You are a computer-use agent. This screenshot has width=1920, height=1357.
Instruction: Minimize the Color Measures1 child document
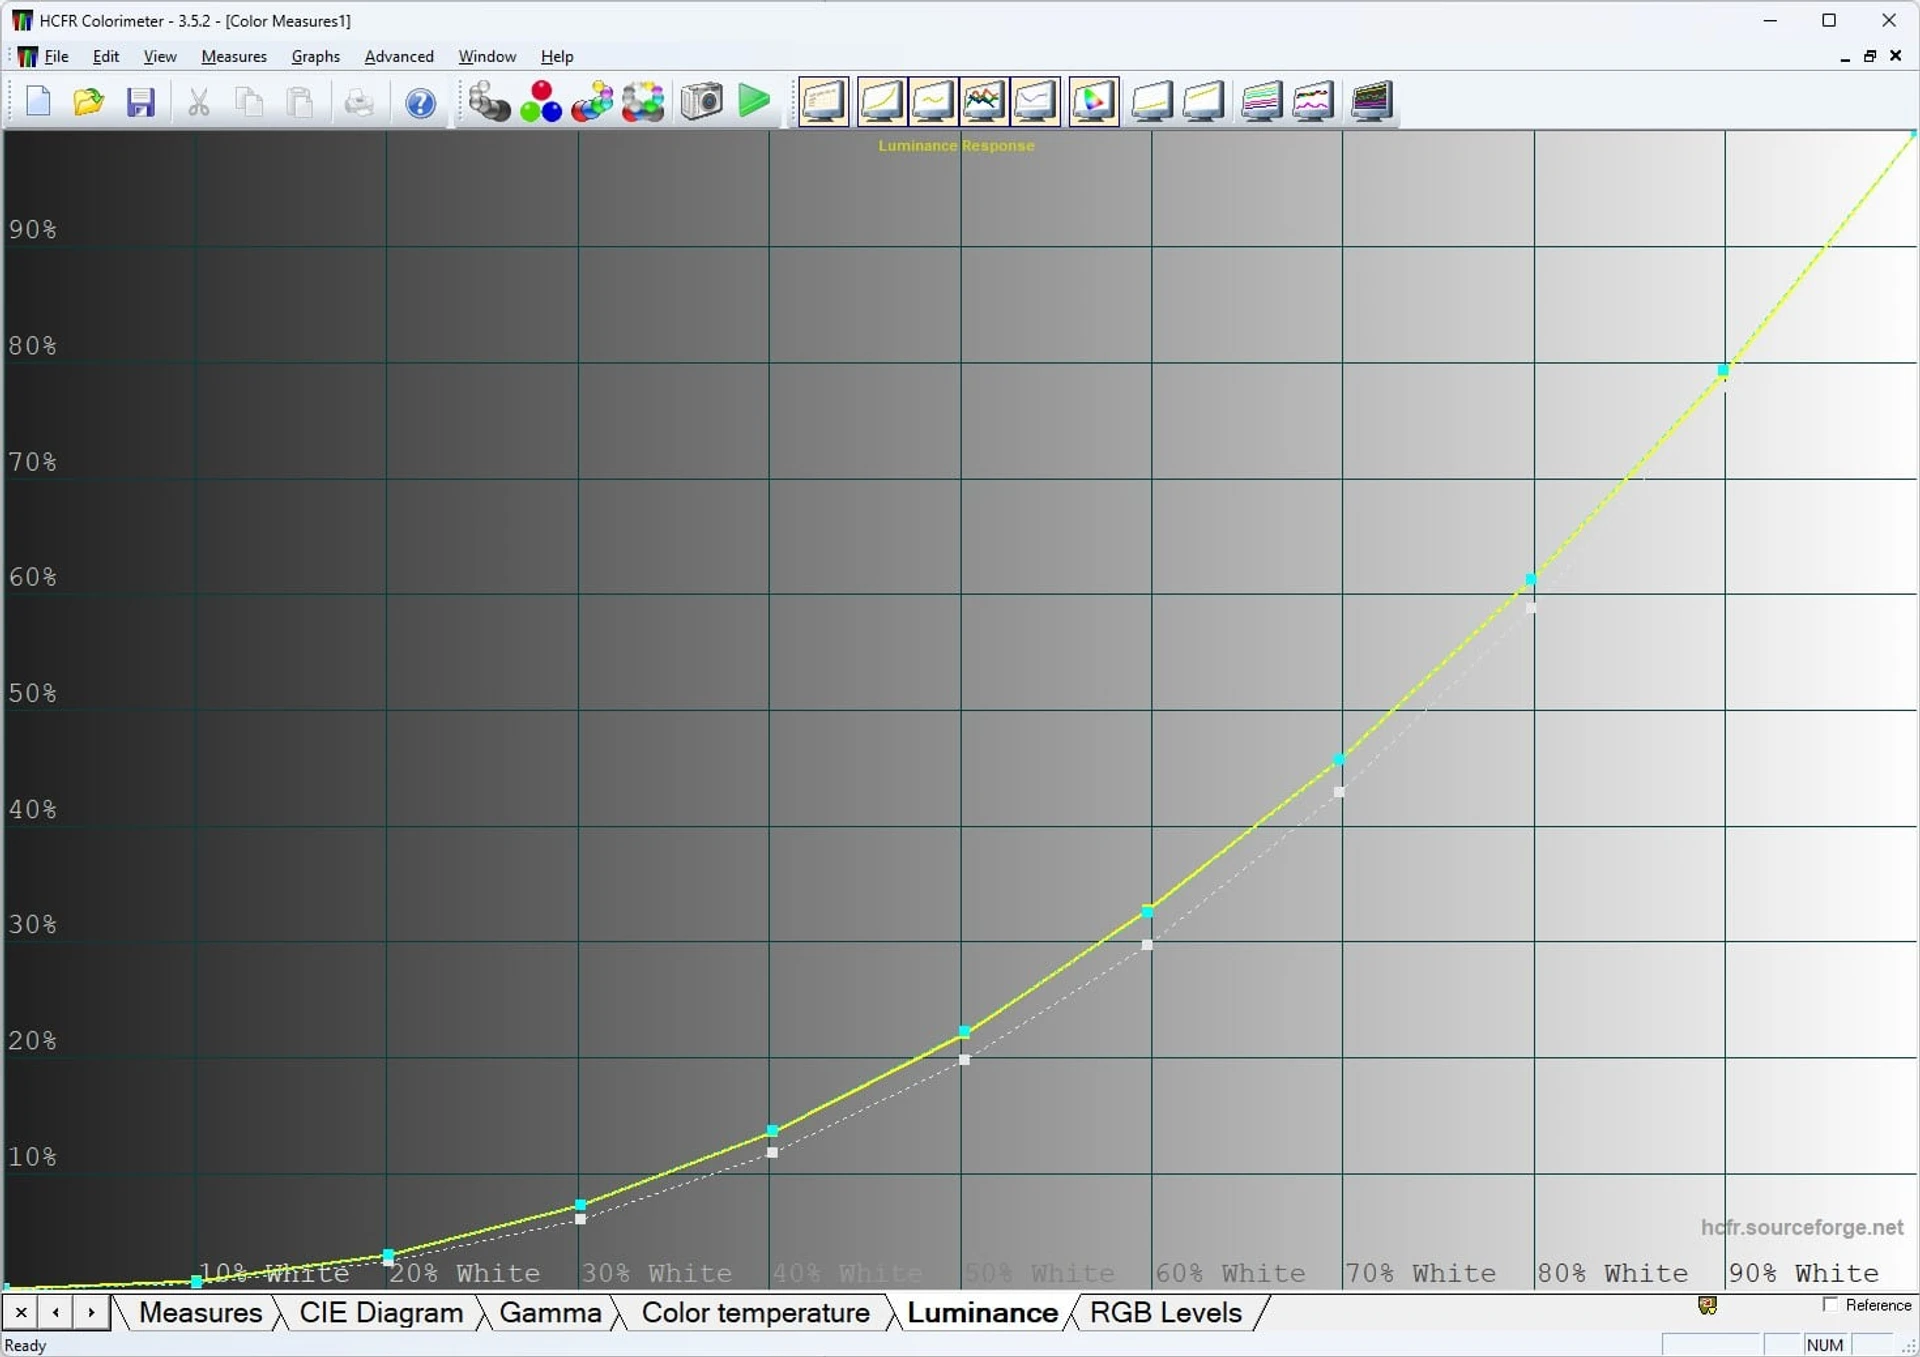1845,57
